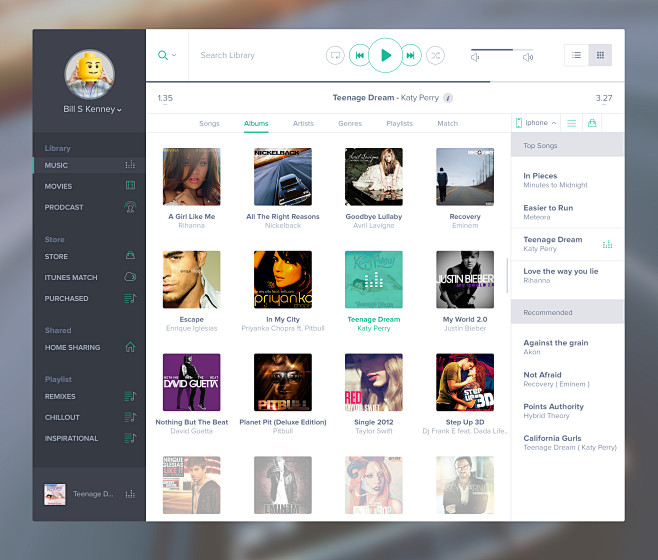Seek in the song progress bar
The height and width of the screenshot is (560, 658).
pos(385,81)
